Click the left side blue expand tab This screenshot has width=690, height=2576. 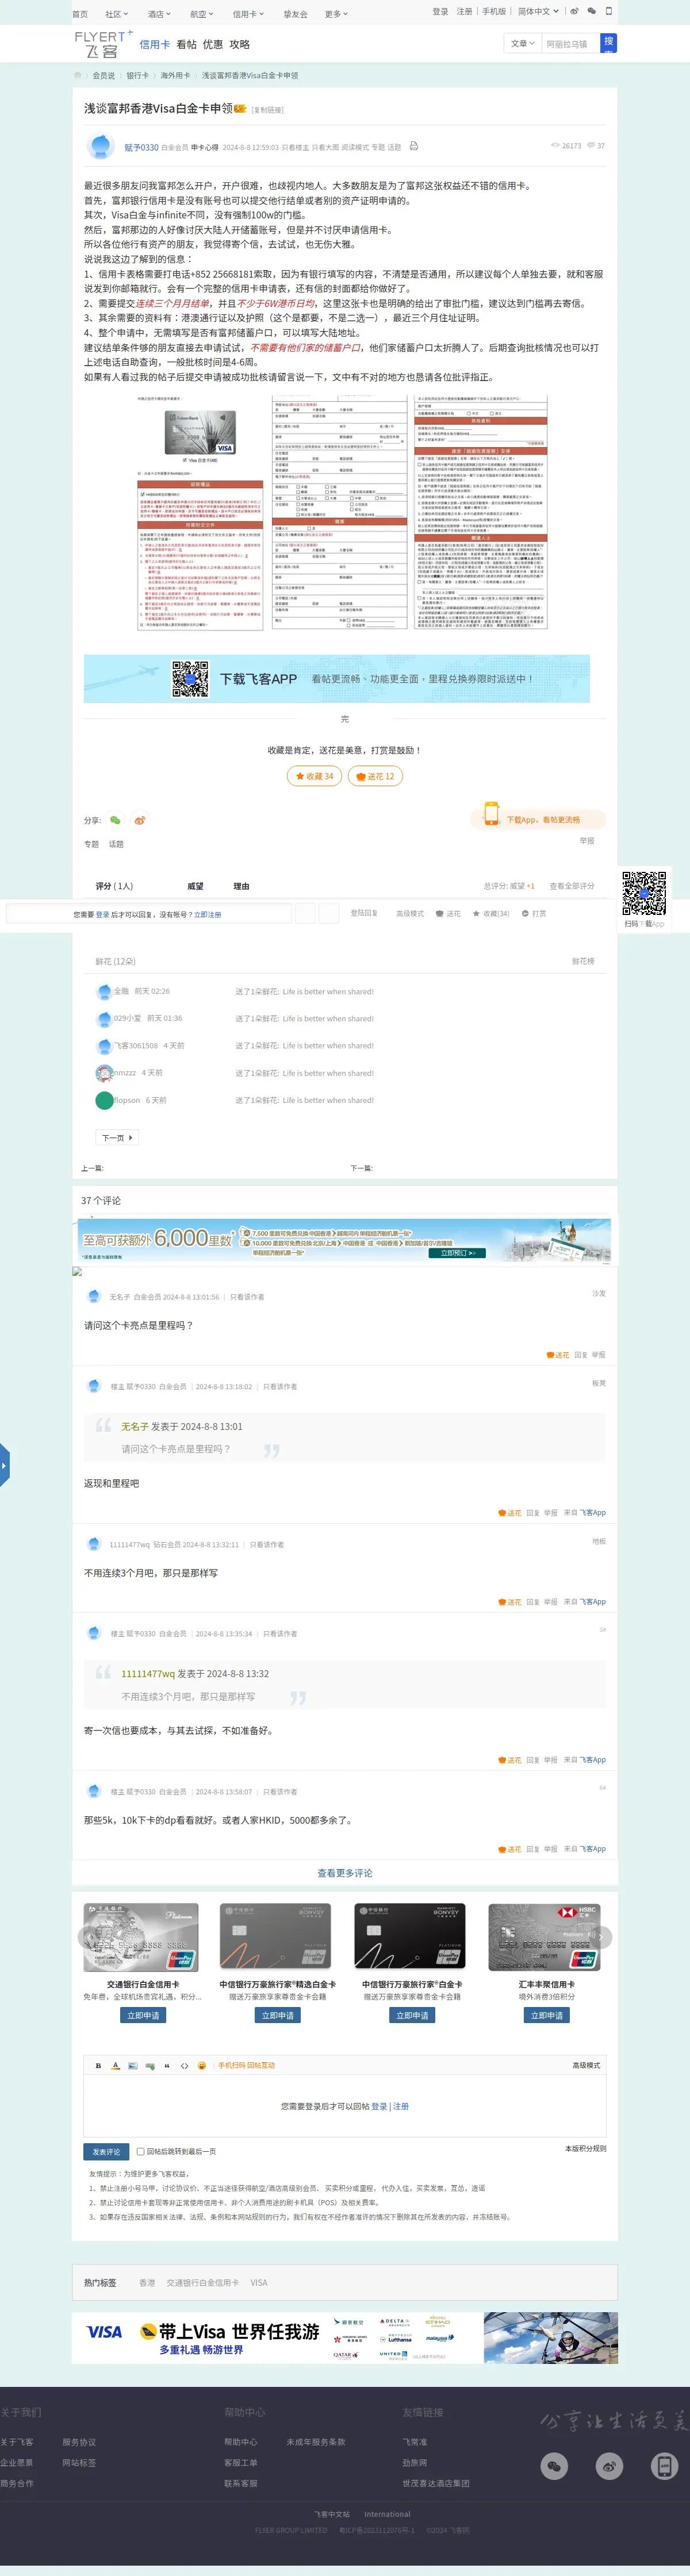4,1466
